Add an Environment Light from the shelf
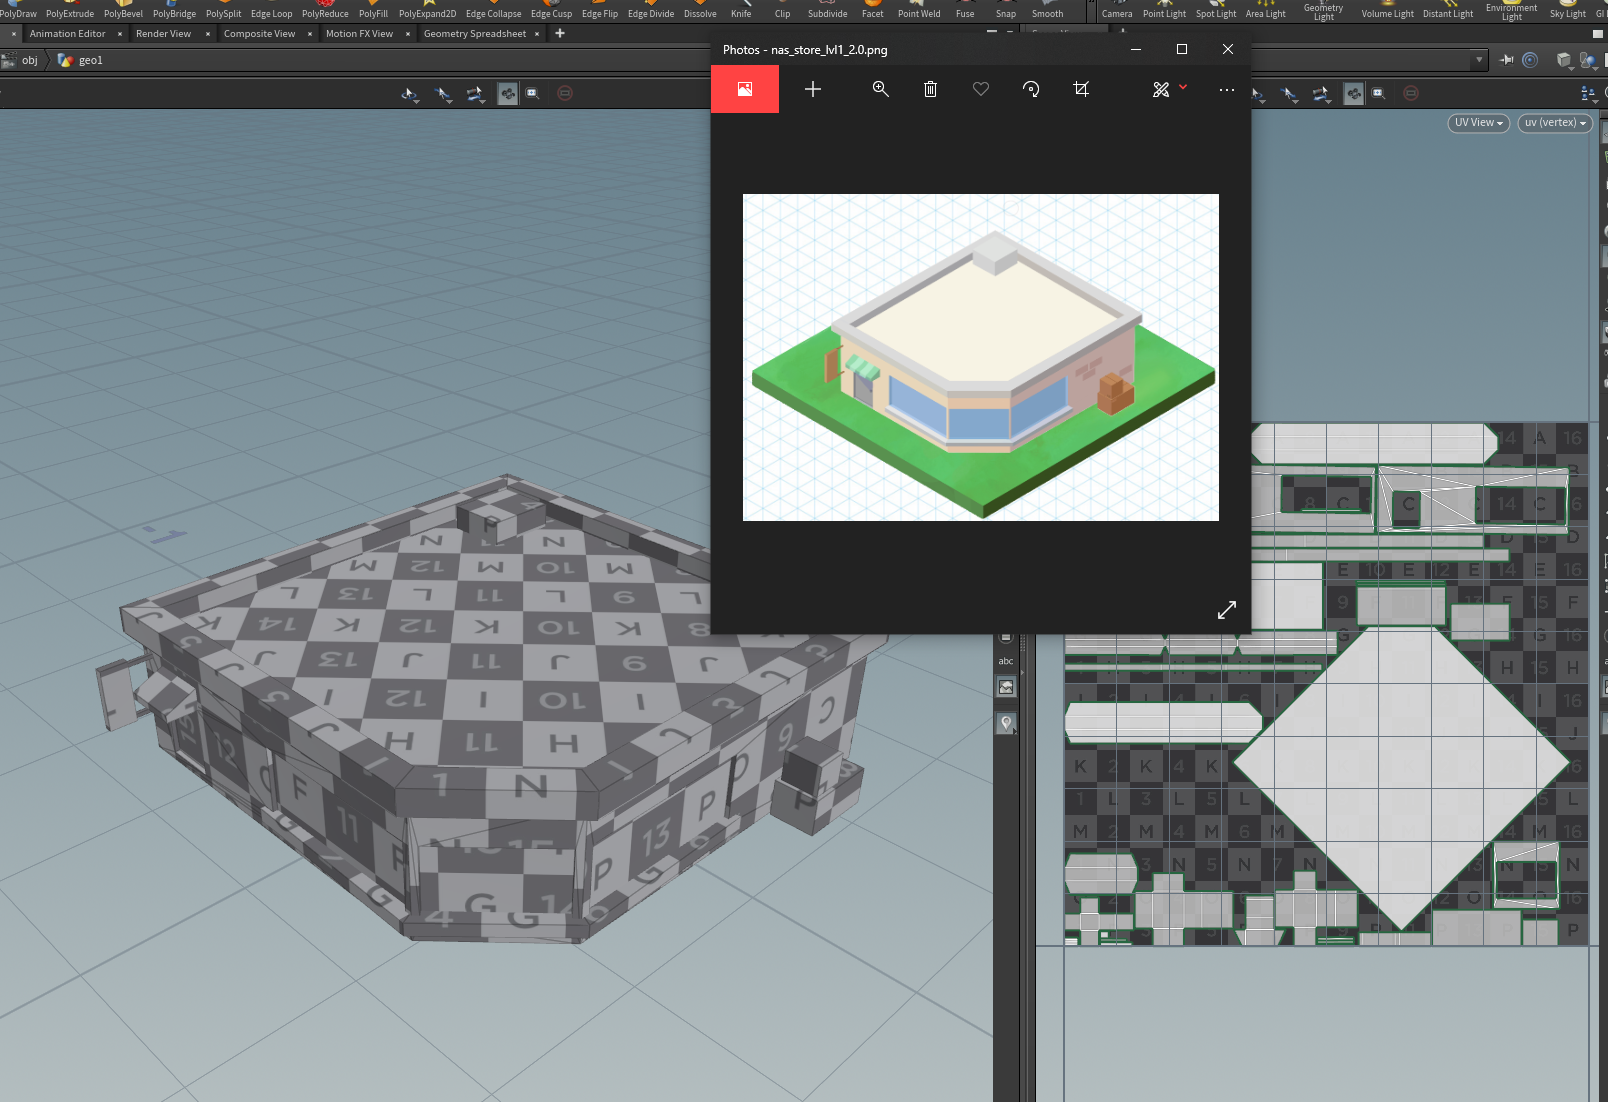 (x=1511, y=11)
